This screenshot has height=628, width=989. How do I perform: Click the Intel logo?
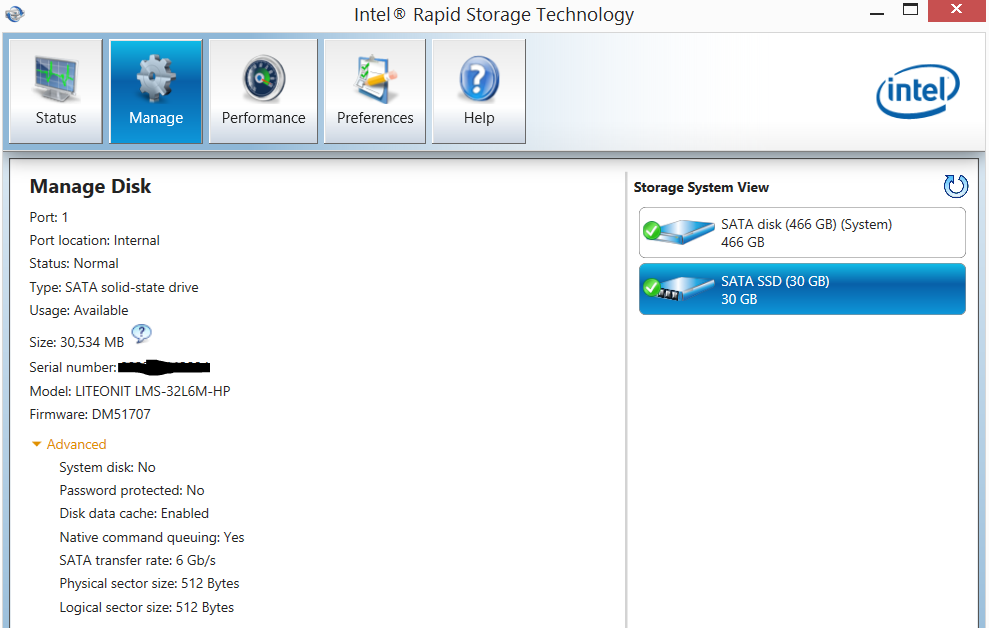[918, 91]
